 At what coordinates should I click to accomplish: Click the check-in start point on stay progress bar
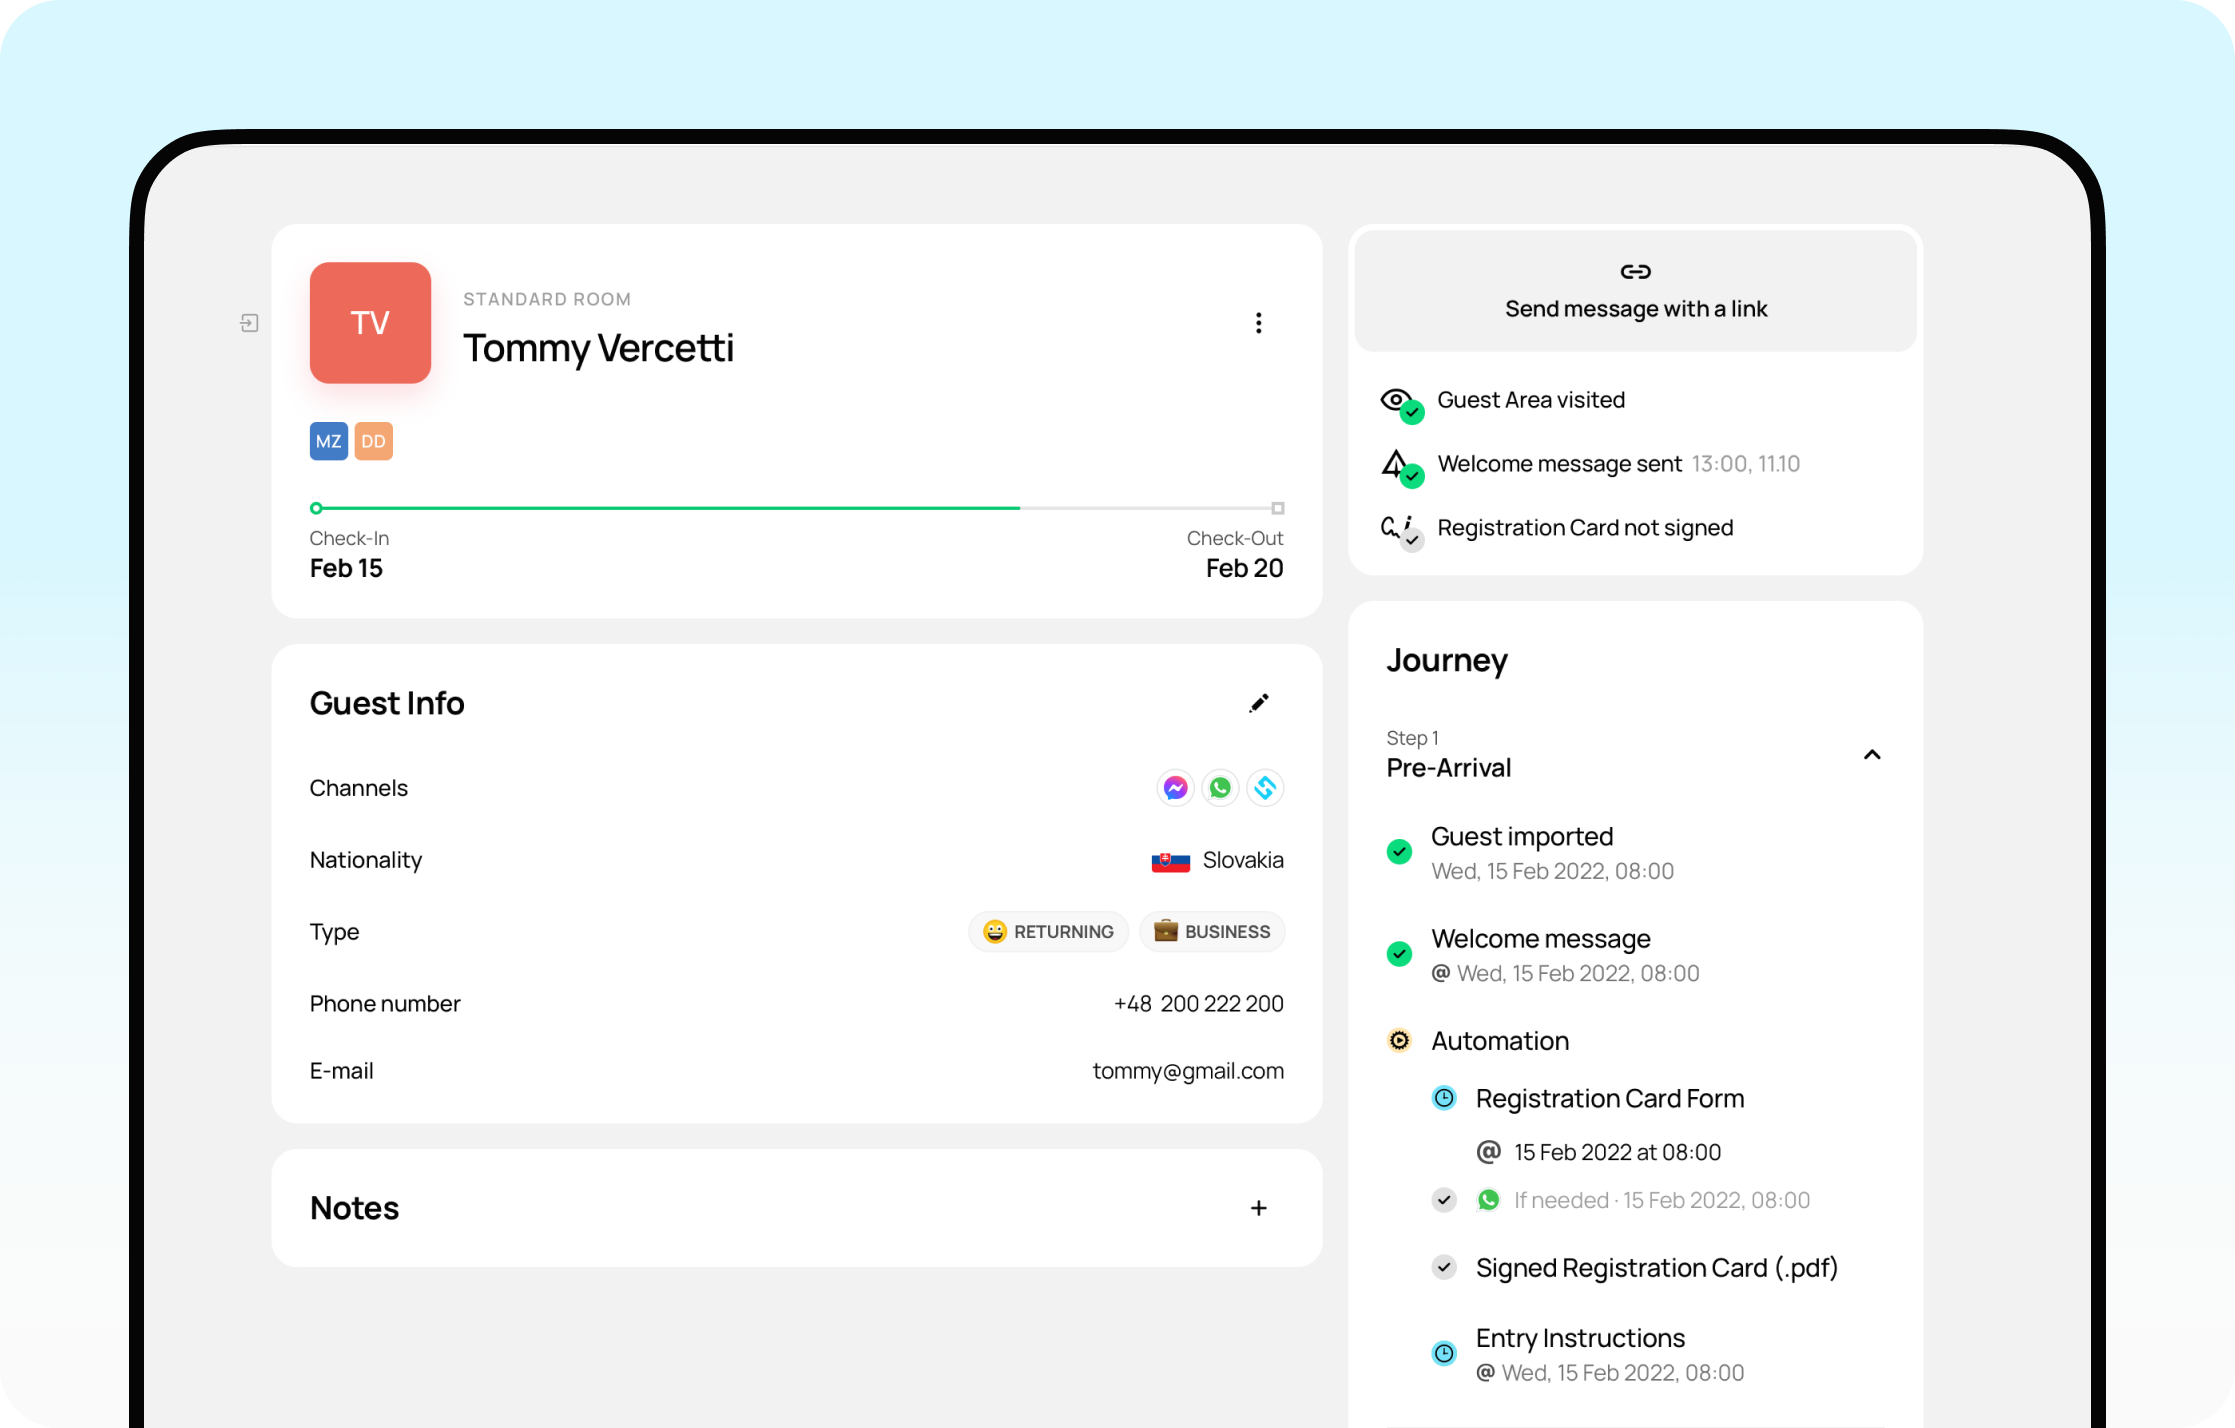(316, 508)
